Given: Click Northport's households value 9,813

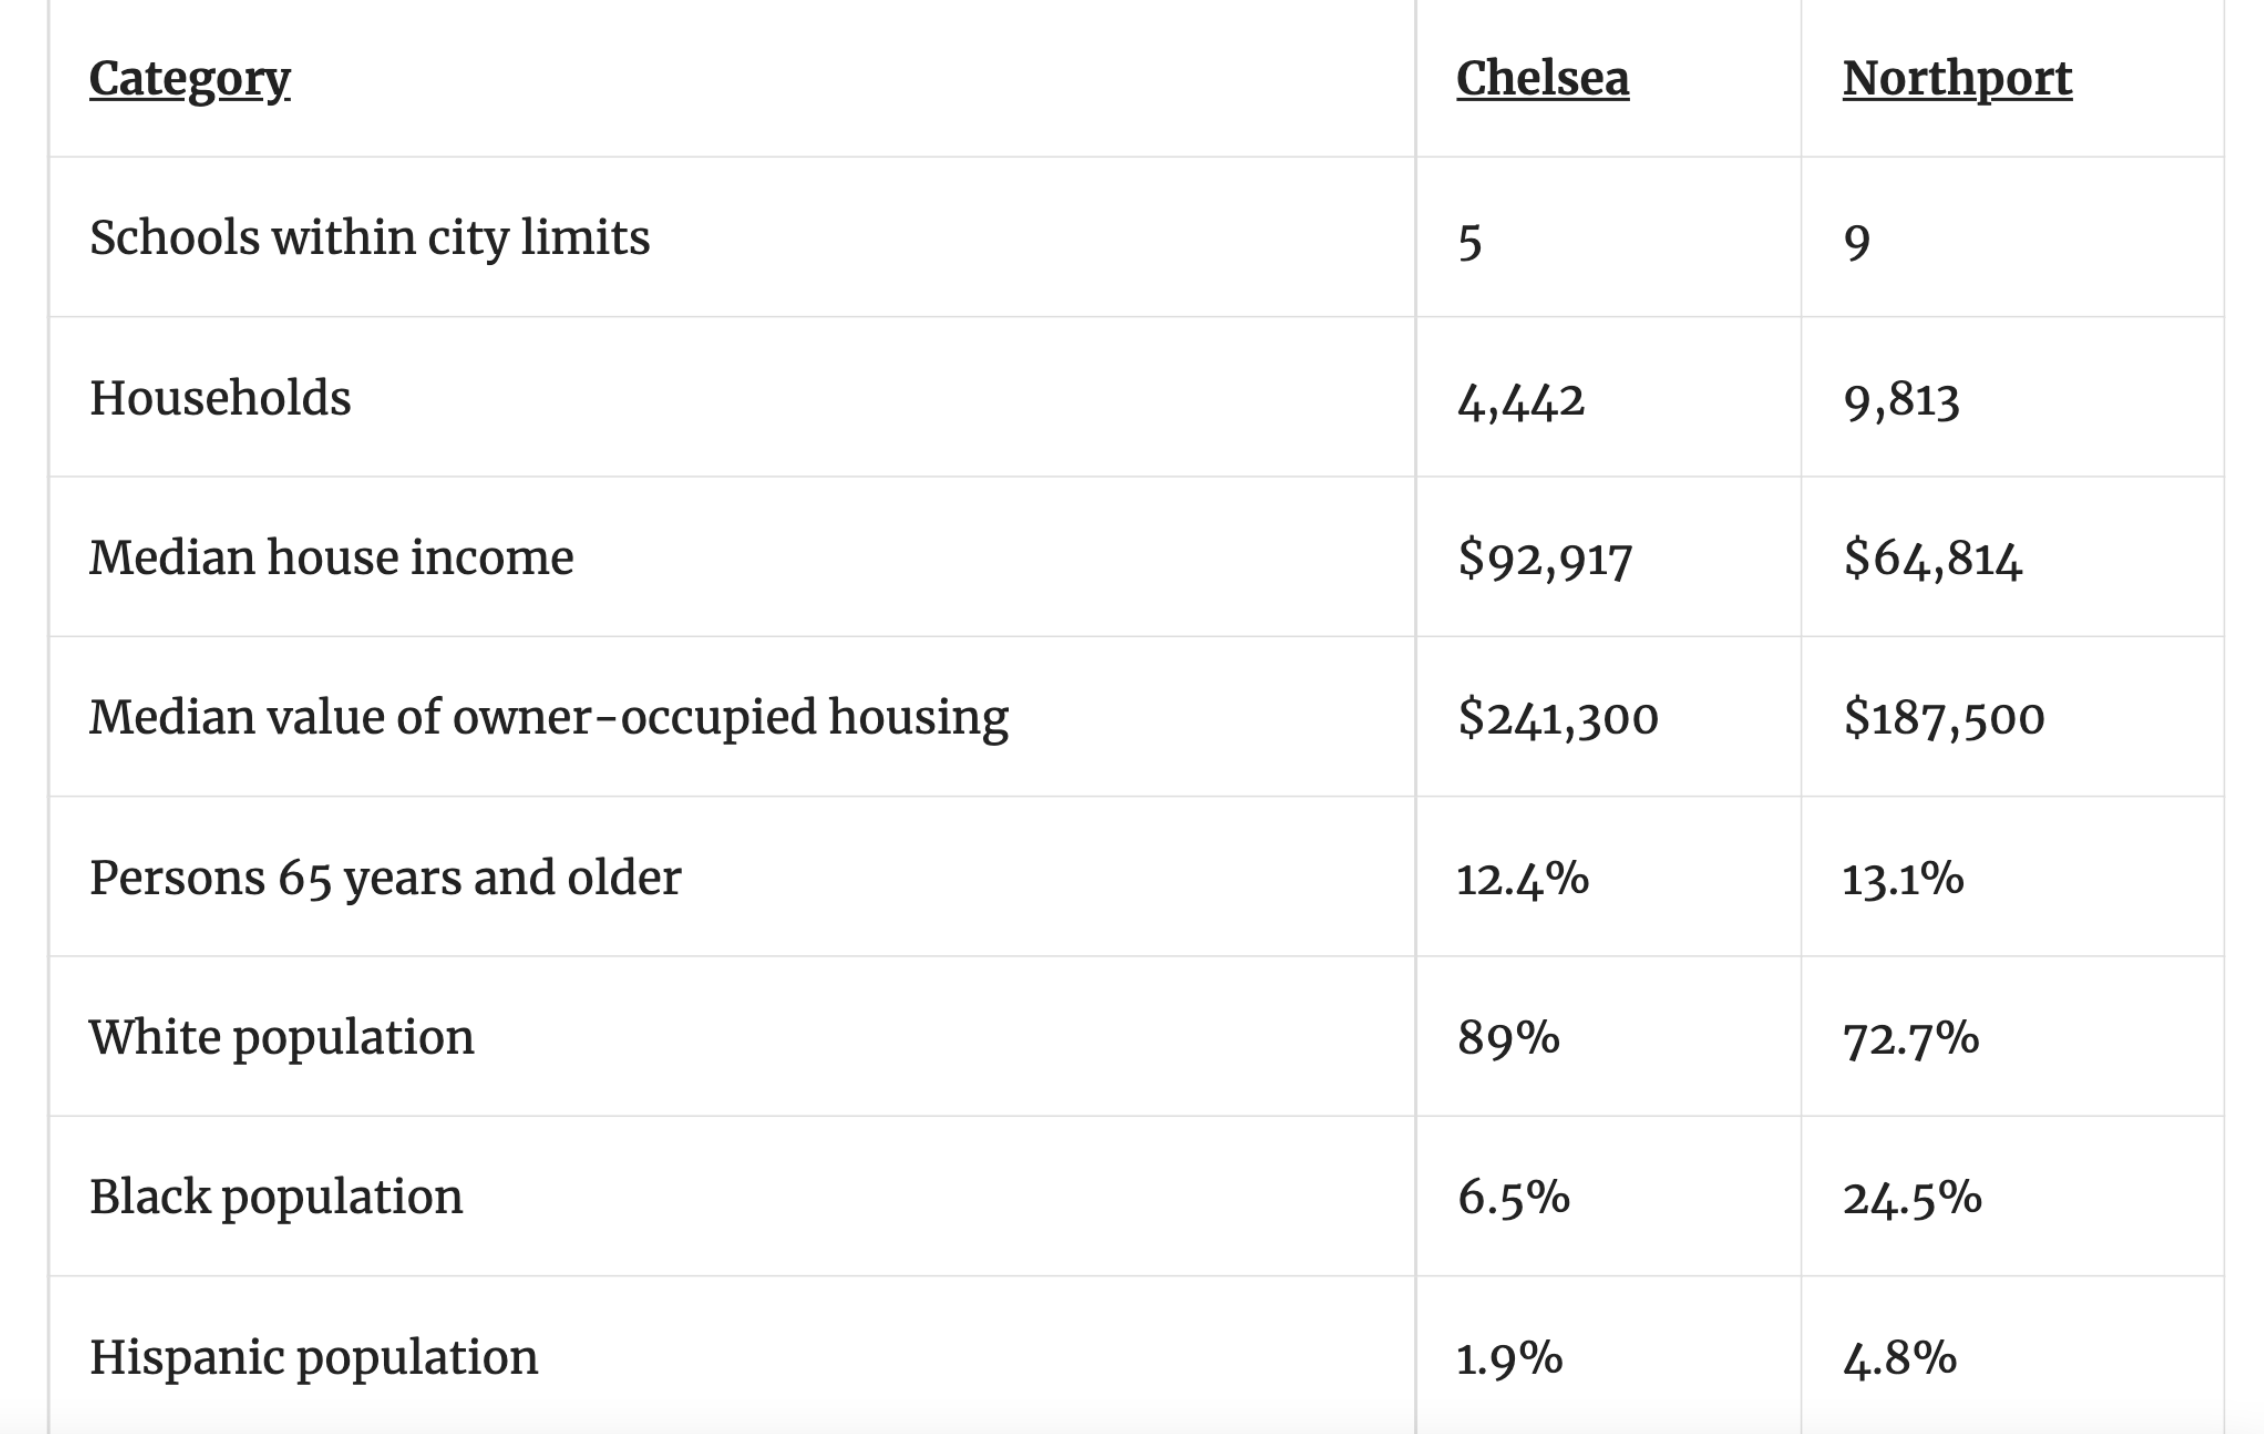Looking at the screenshot, I should pyautogui.click(x=1901, y=400).
